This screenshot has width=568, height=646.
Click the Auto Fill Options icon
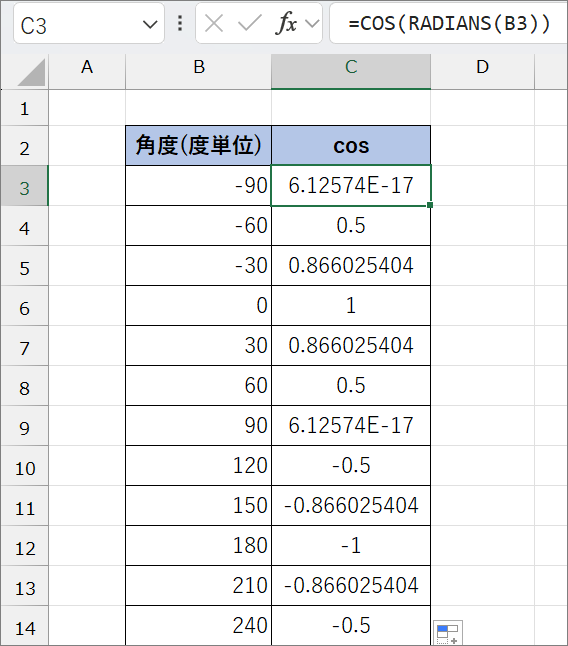[448, 633]
